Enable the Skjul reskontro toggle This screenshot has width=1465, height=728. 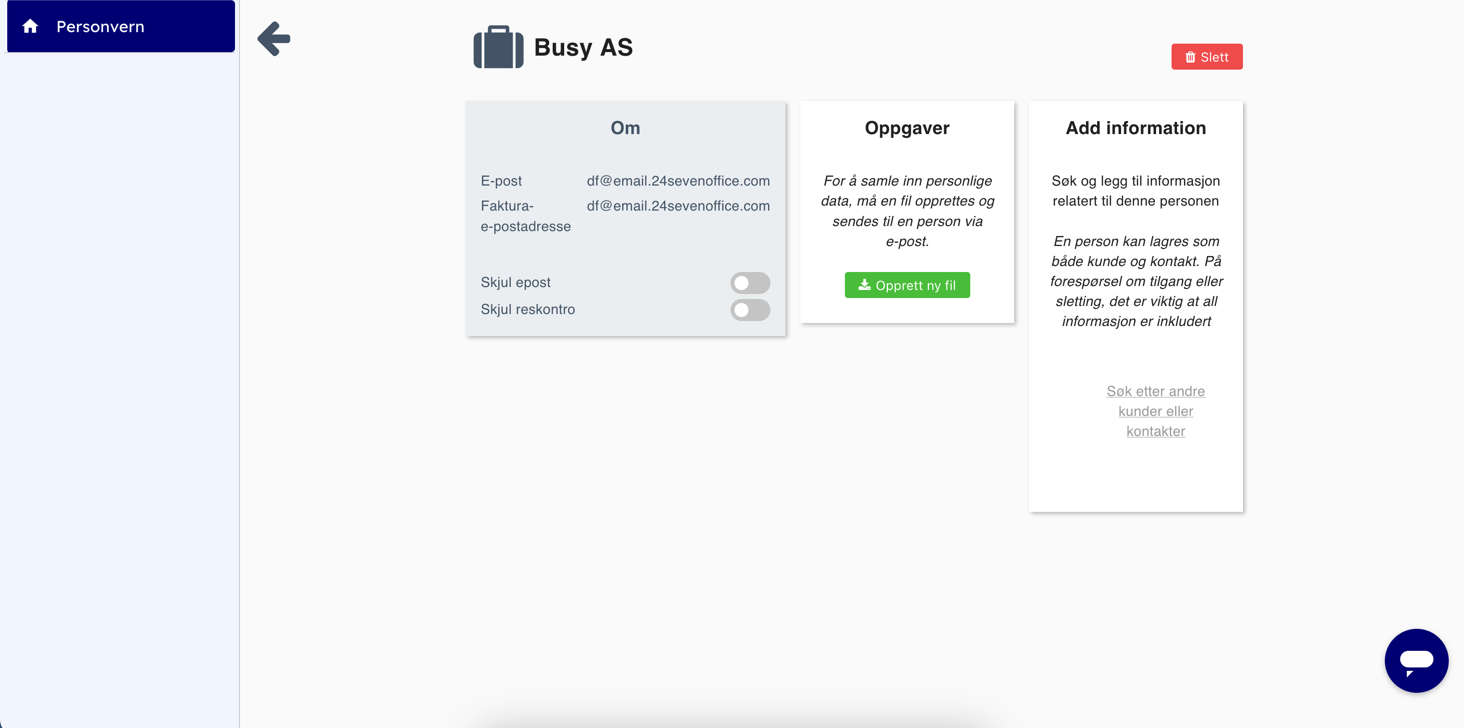point(749,310)
